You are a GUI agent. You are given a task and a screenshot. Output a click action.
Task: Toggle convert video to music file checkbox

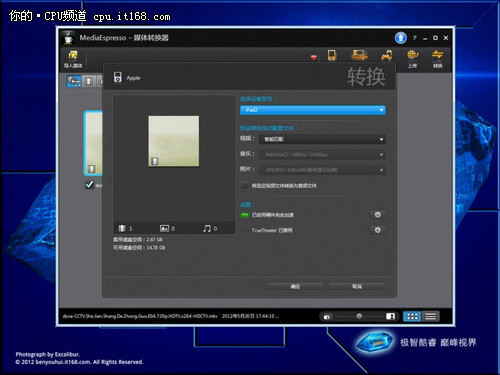pos(244,185)
